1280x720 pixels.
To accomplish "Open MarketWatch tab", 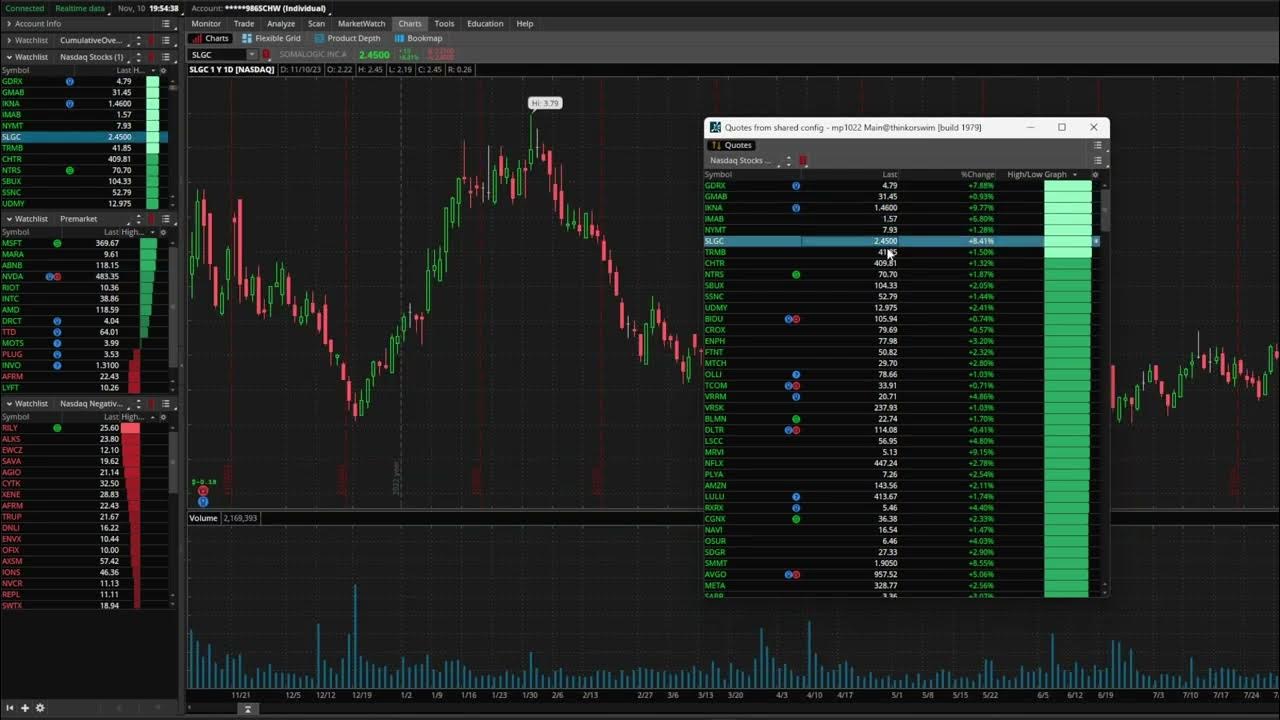I will coord(362,23).
